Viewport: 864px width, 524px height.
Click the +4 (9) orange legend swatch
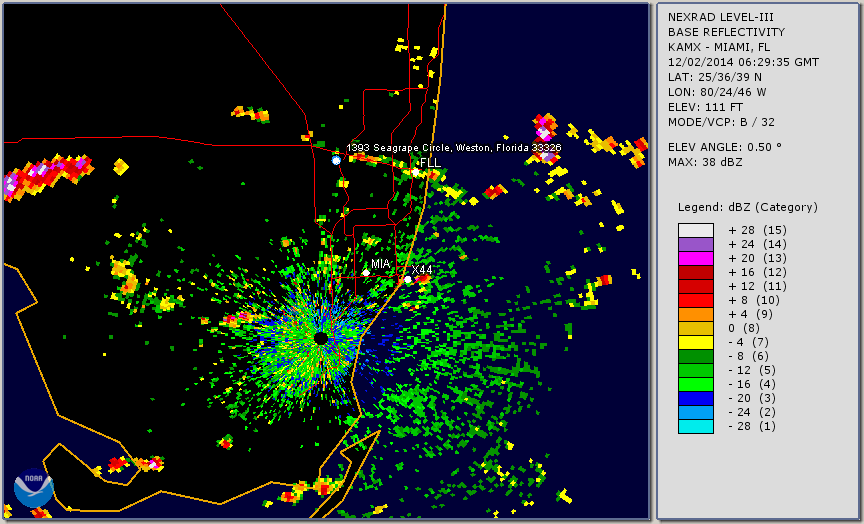696,315
